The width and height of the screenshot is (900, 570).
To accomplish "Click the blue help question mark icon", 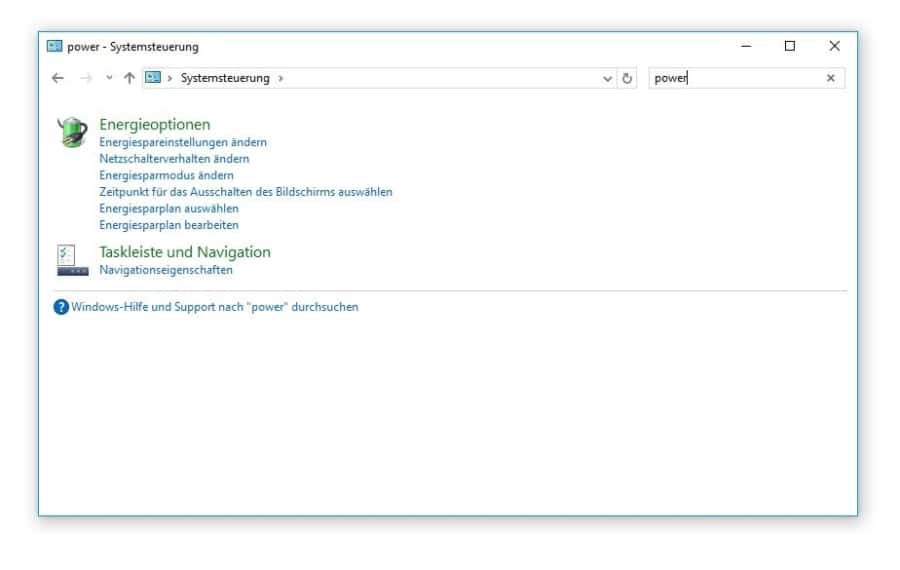I will pyautogui.click(x=61, y=307).
